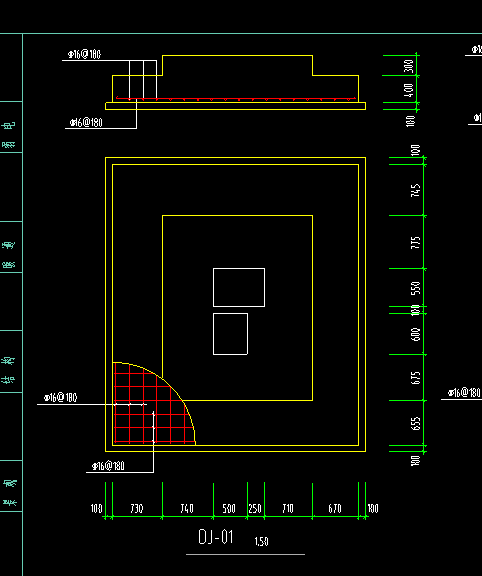
Task: Select the 710 horizontal dimension text
Action: coord(288,508)
